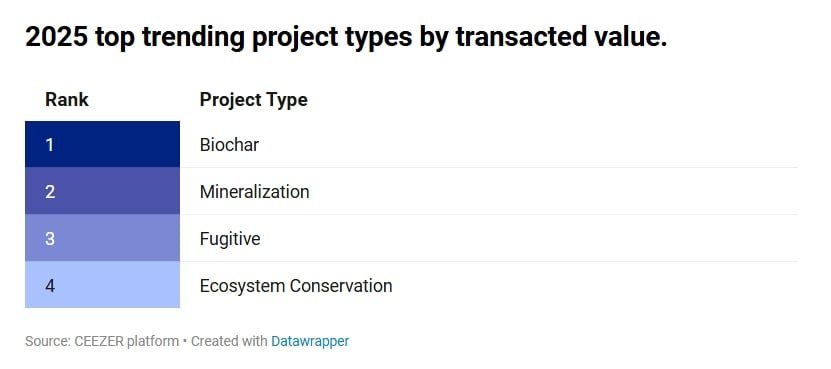831x369 pixels.
Task: Click the number 1 in rank column
Action: (x=50, y=145)
